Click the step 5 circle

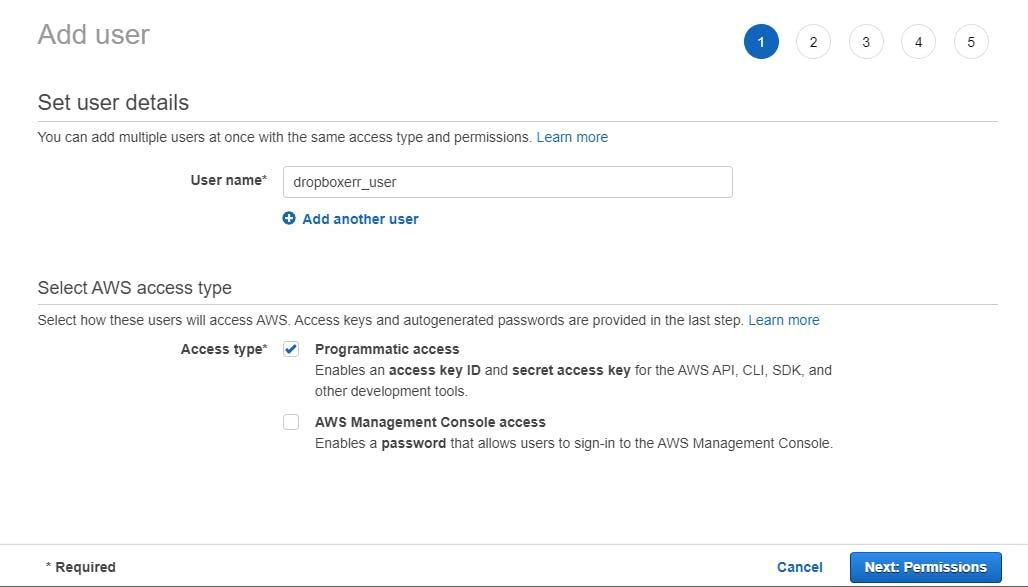coord(971,42)
